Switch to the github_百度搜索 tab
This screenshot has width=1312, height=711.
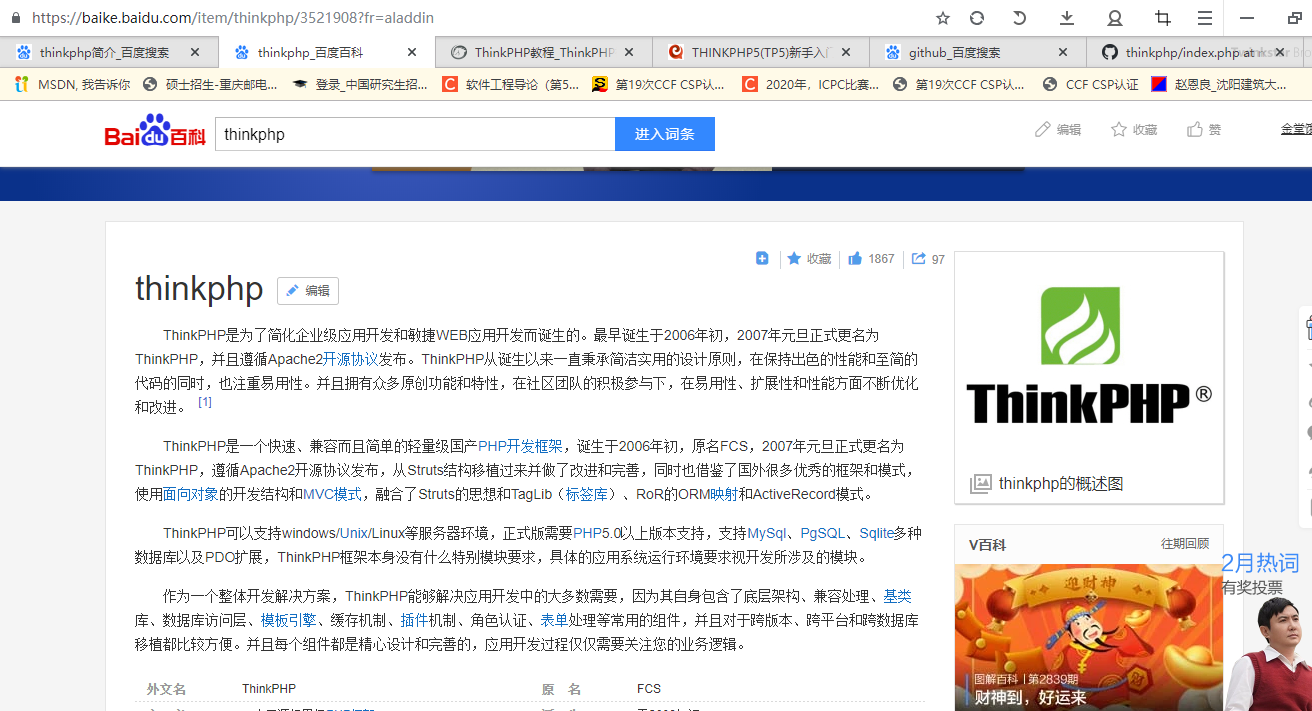click(954, 53)
